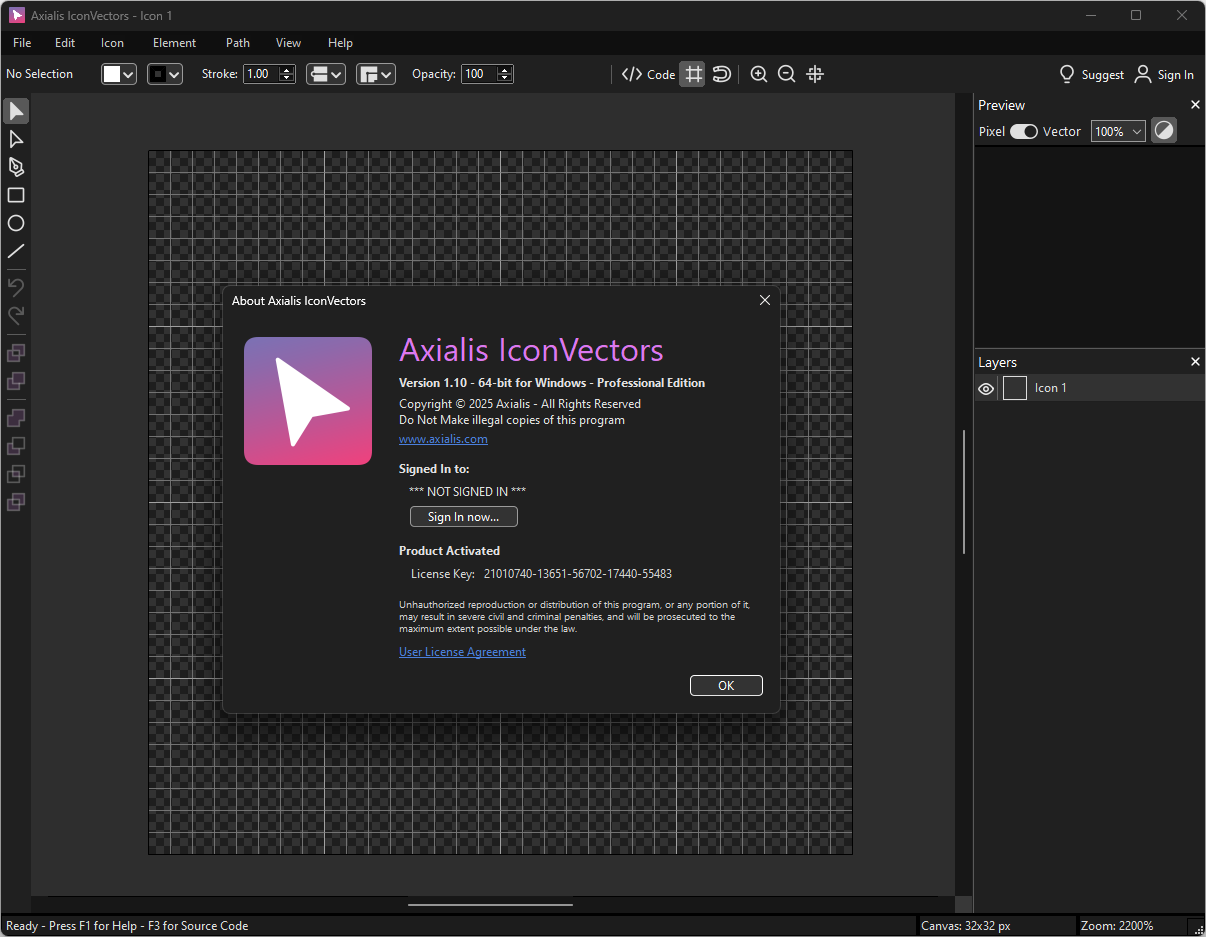Image resolution: width=1206 pixels, height=937 pixels.
Task: Click the curved-arrow snap icon beside grid
Action: 721,74
